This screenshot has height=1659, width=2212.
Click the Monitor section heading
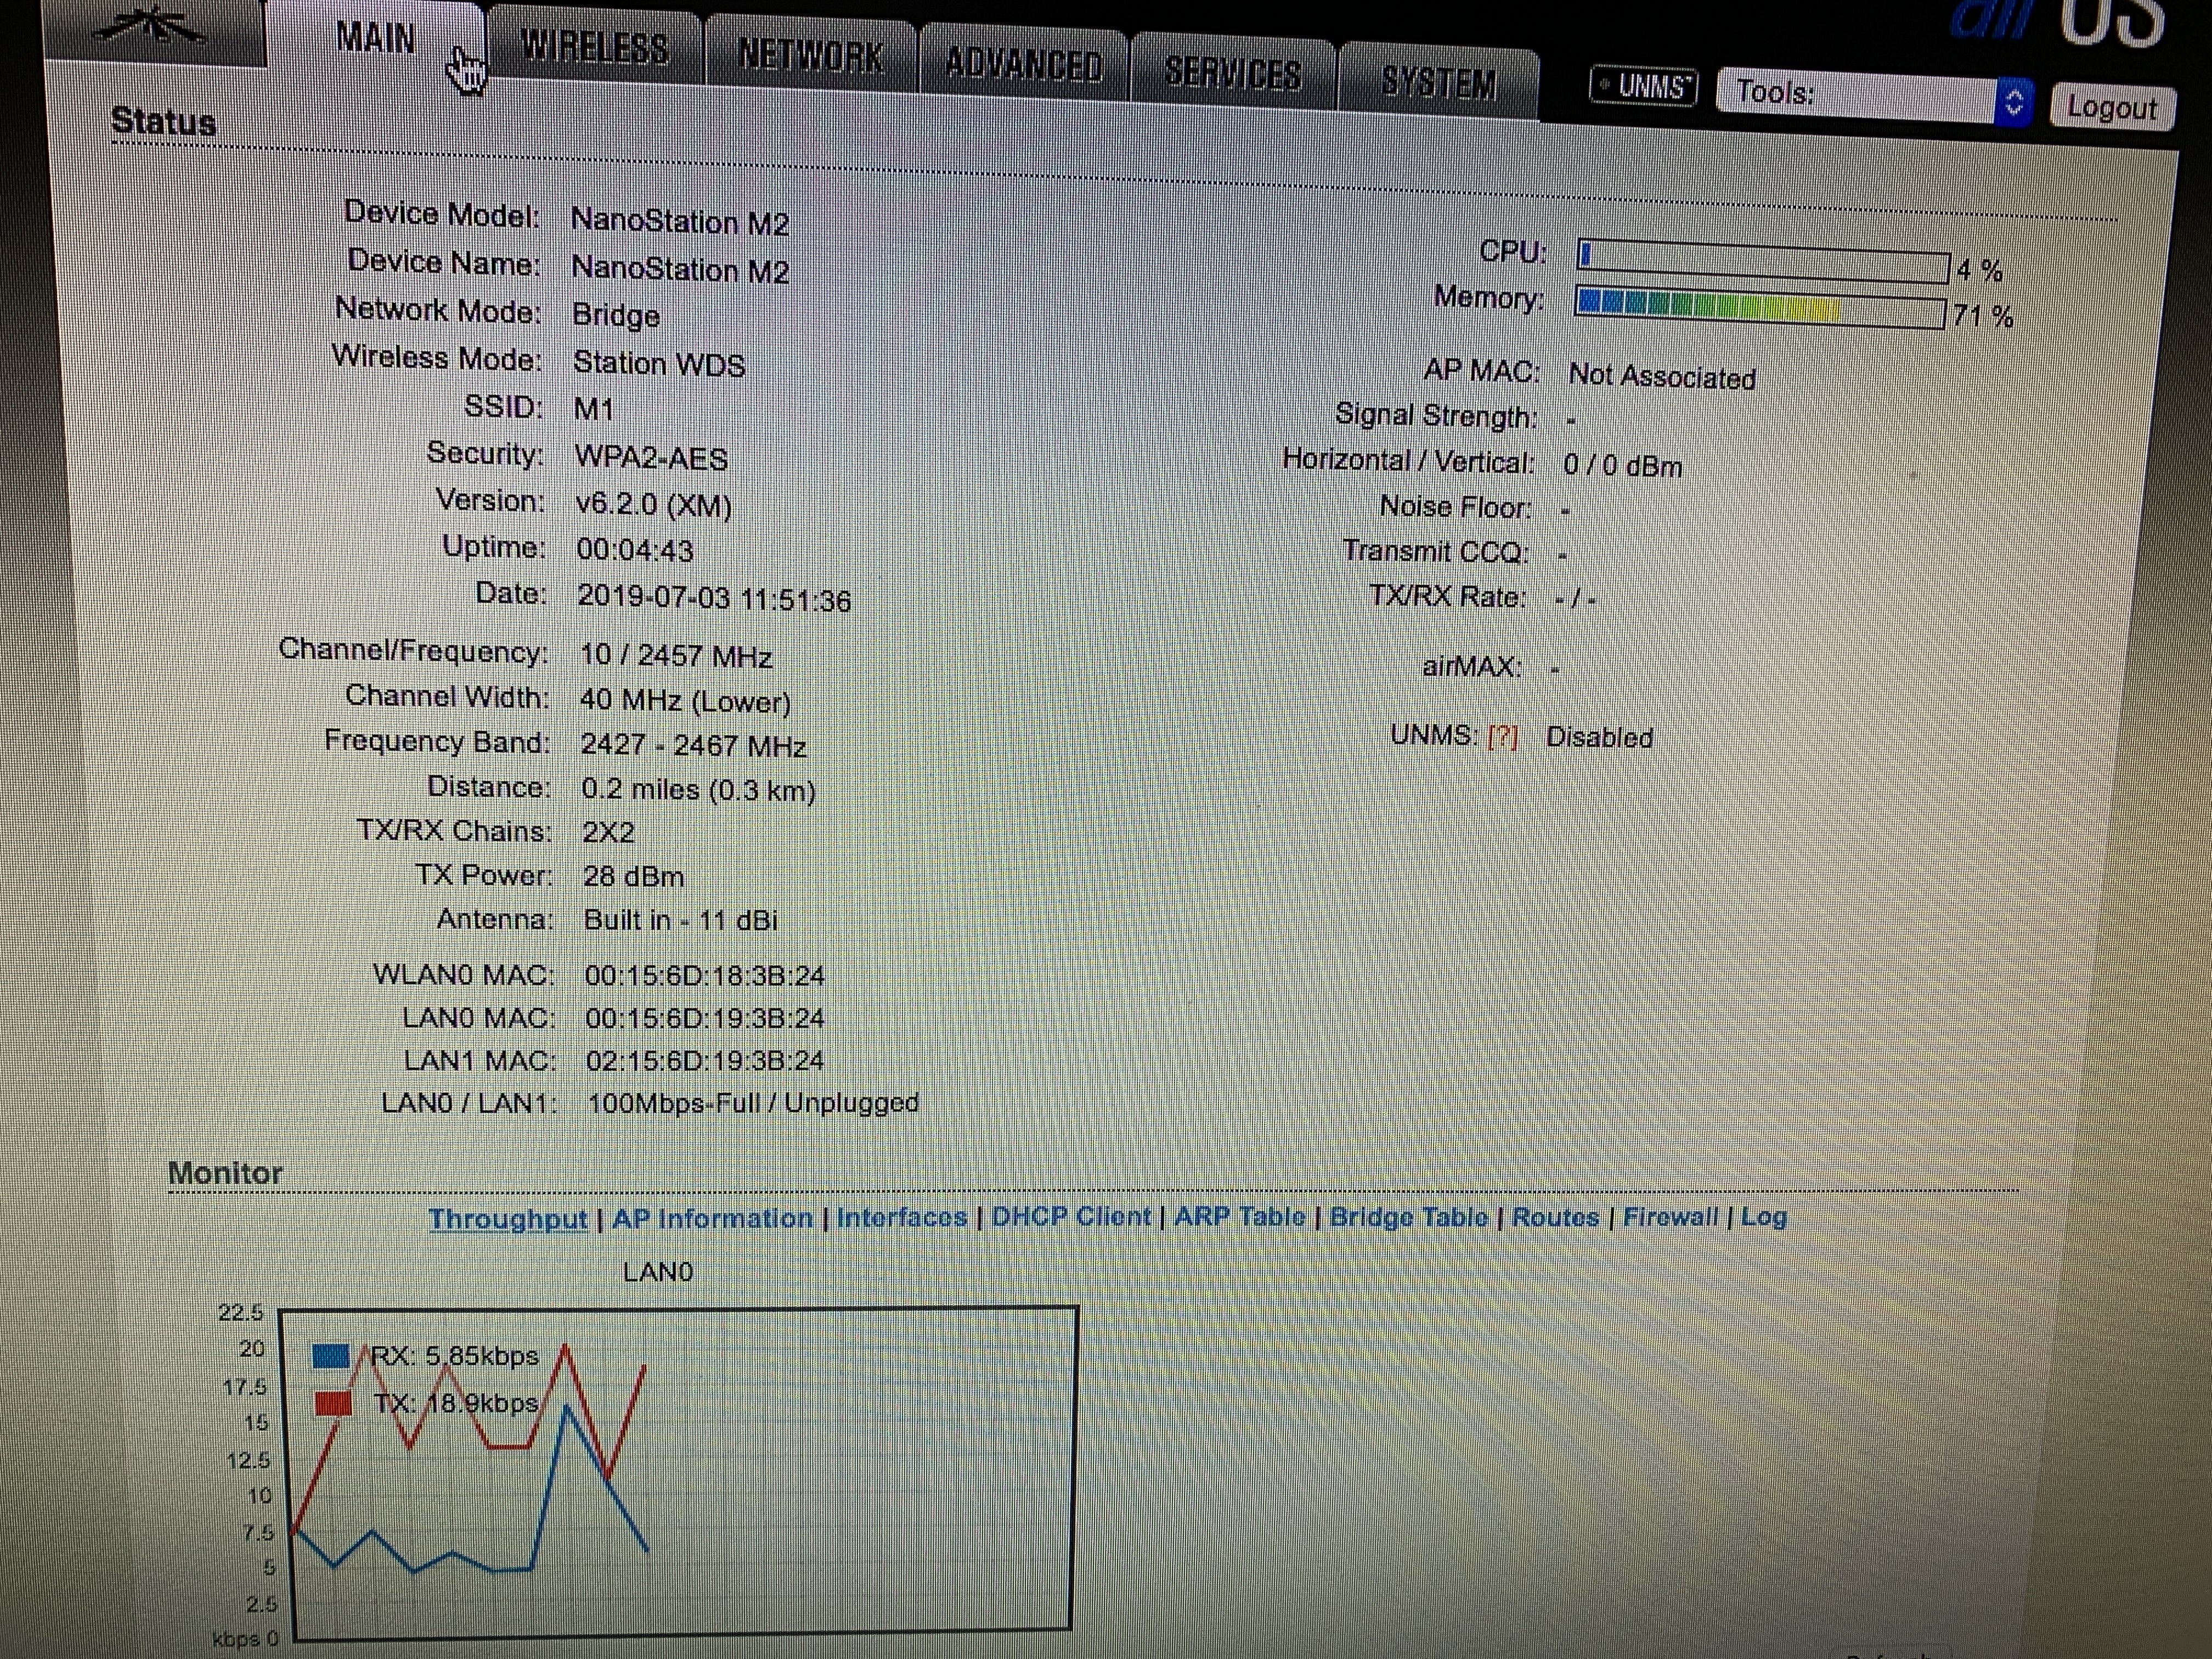pyautogui.click(x=225, y=1173)
